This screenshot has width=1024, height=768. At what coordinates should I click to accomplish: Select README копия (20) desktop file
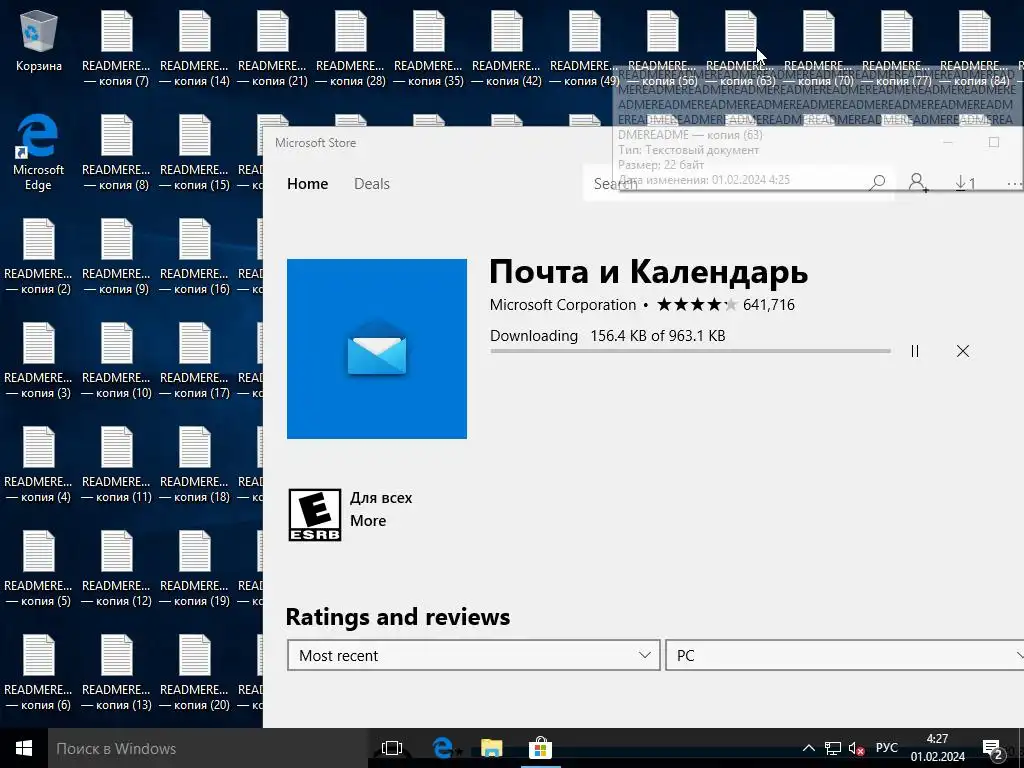click(x=195, y=671)
